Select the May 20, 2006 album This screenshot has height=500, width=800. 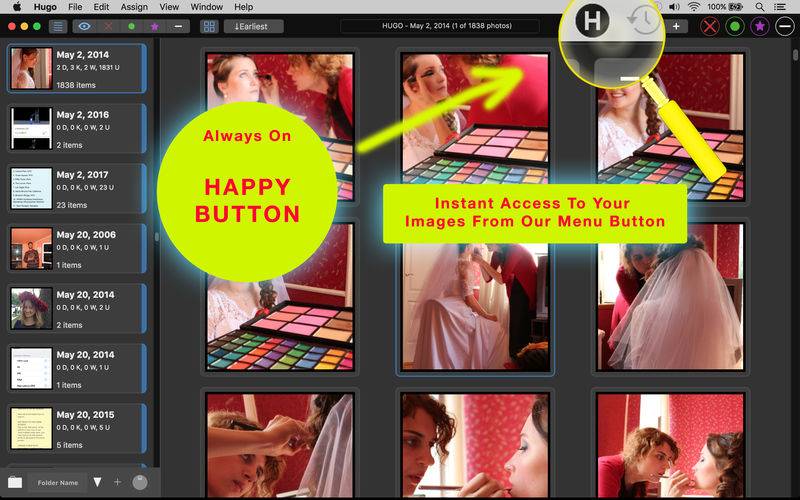[x=77, y=248]
